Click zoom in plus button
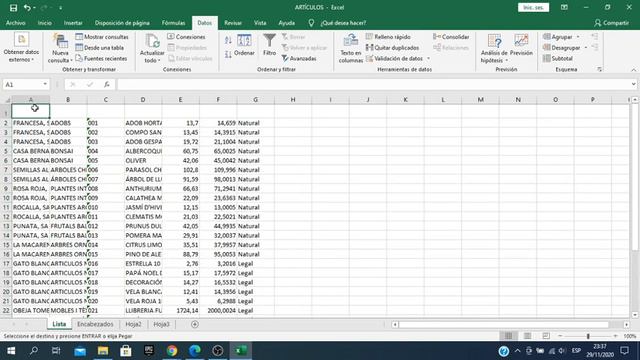Image resolution: width=640 pixels, height=360 pixels. click(x=616, y=336)
